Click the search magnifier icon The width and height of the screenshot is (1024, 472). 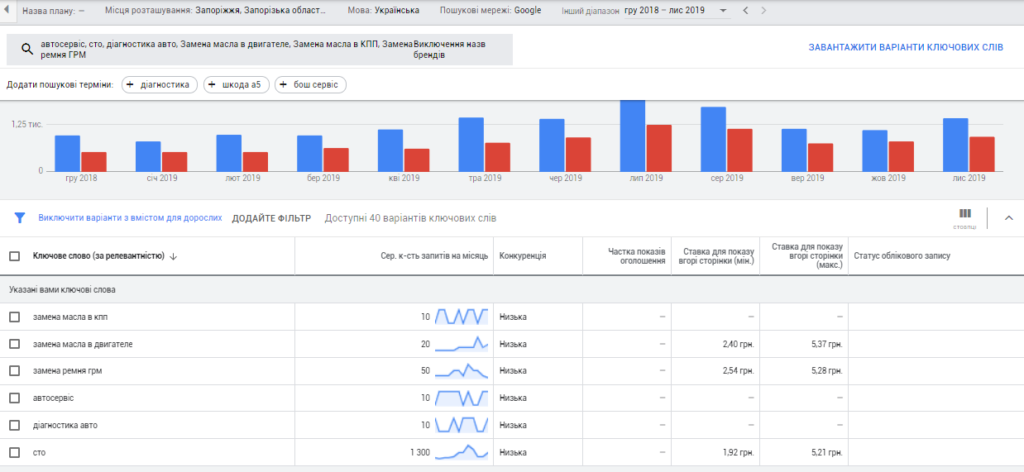click(27, 50)
